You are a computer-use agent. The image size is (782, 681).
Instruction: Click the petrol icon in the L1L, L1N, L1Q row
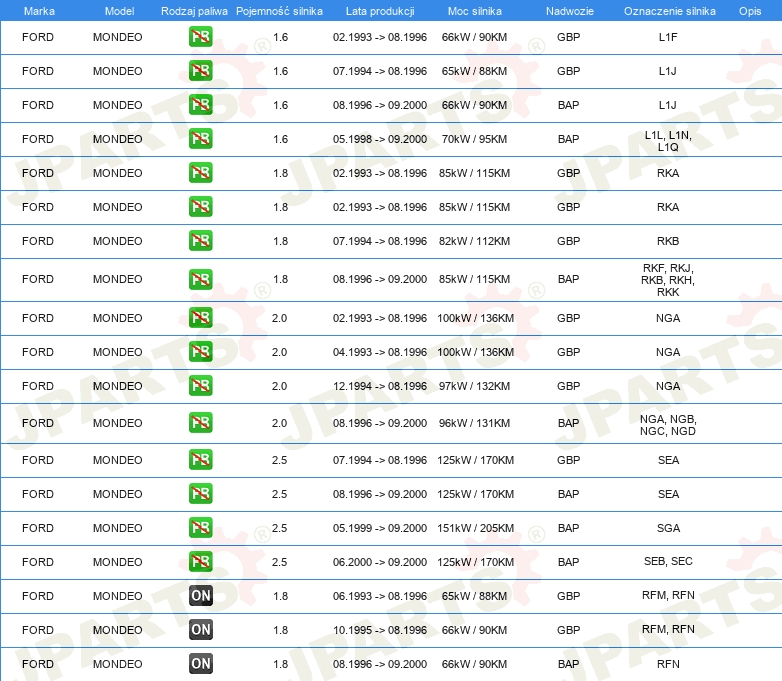[x=200, y=139]
